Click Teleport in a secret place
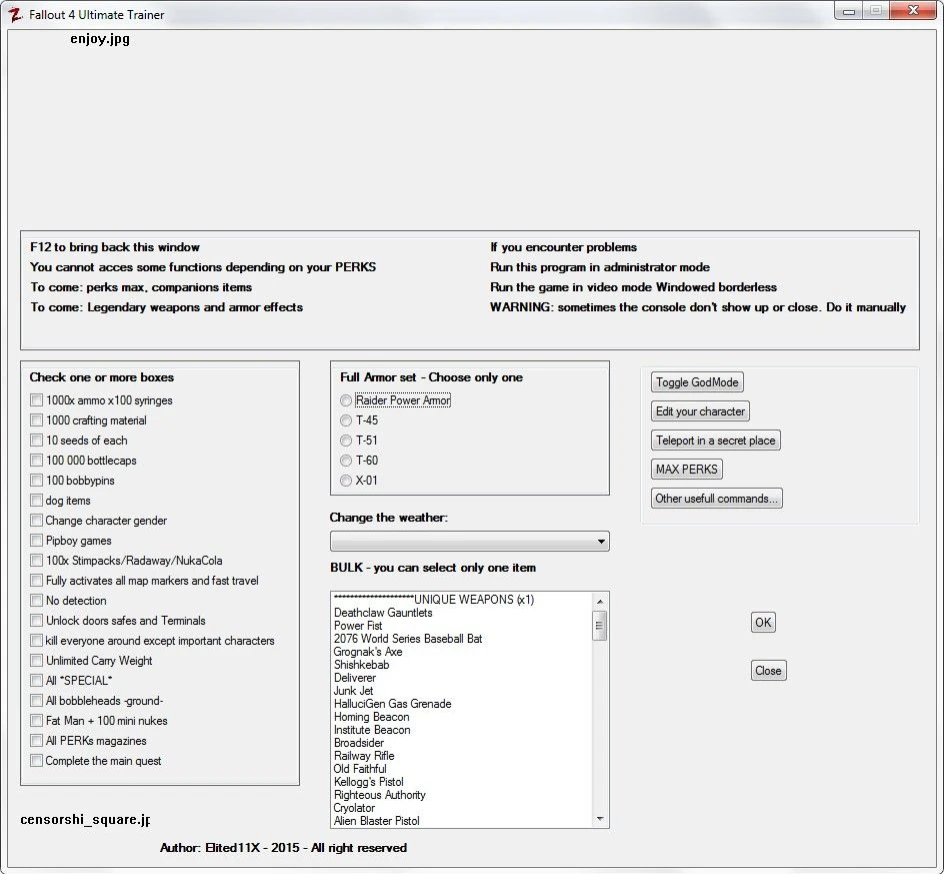Screen dimensions: 944x874 [715, 440]
